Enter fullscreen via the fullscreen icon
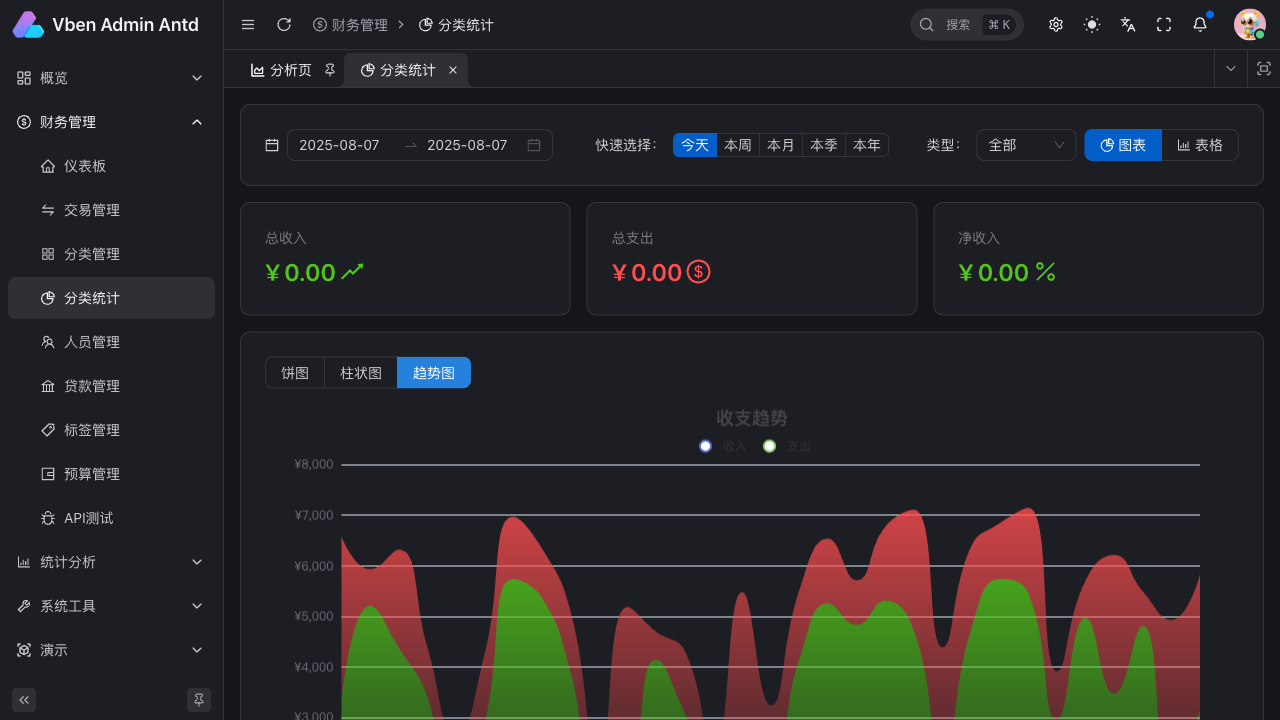Image resolution: width=1280 pixels, height=720 pixels. tap(1164, 25)
